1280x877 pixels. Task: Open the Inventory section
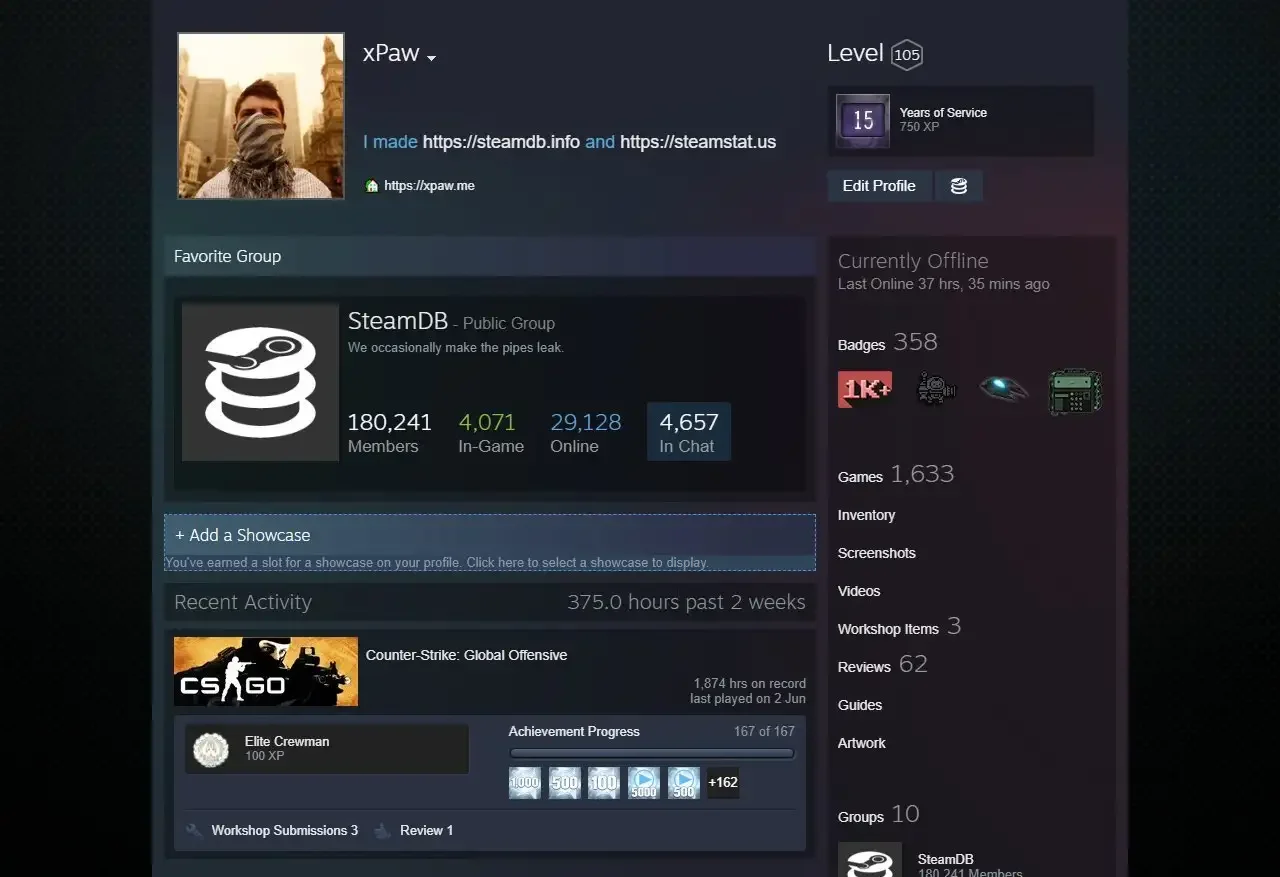[x=866, y=515]
